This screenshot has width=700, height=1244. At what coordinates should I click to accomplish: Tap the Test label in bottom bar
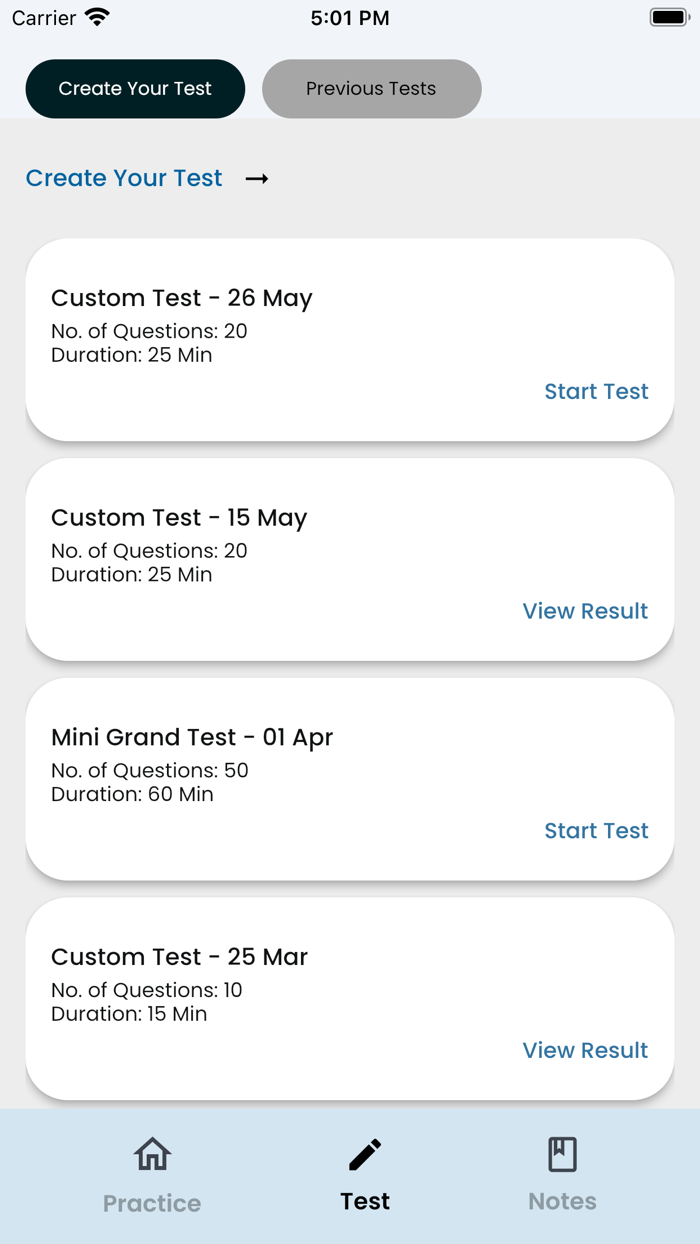(x=365, y=1201)
